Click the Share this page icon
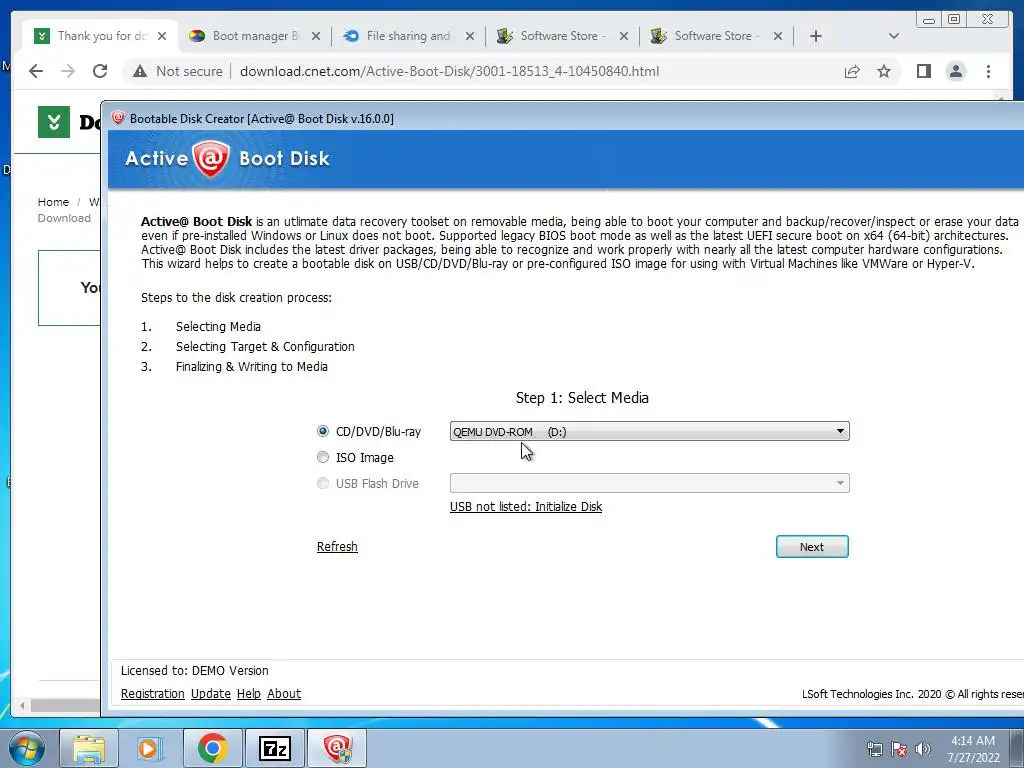1024x768 pixels. click(852, 71)
